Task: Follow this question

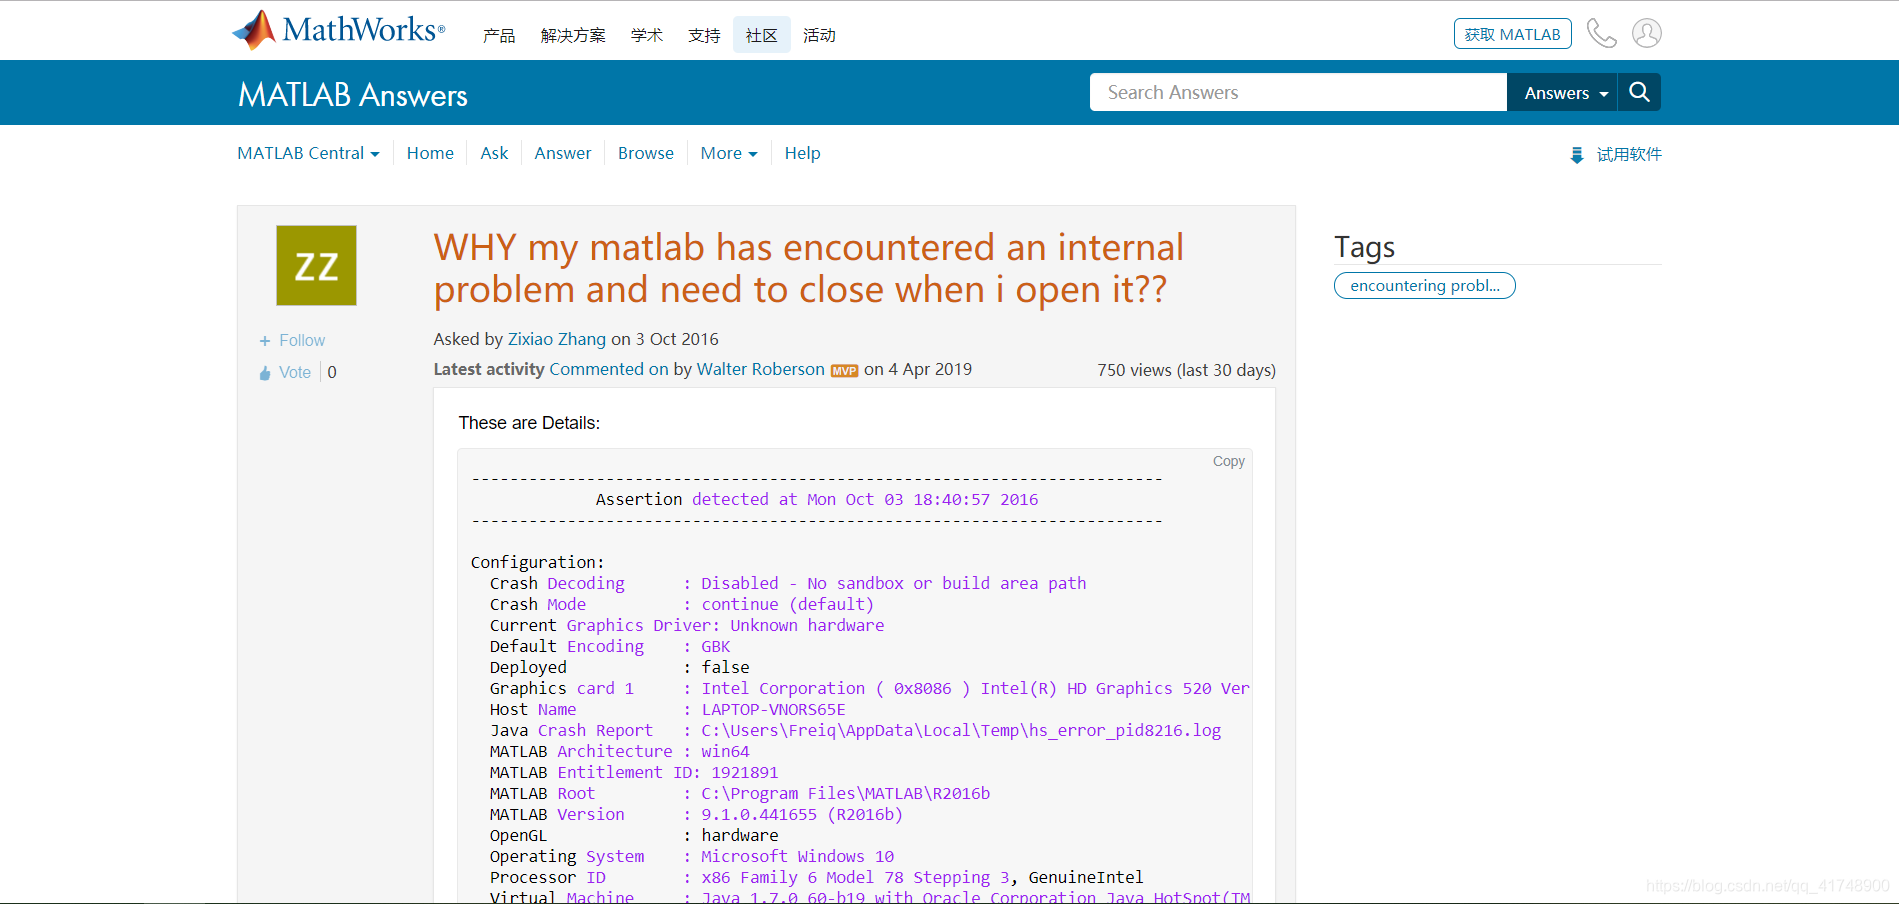Action: (x=302, y=341)
